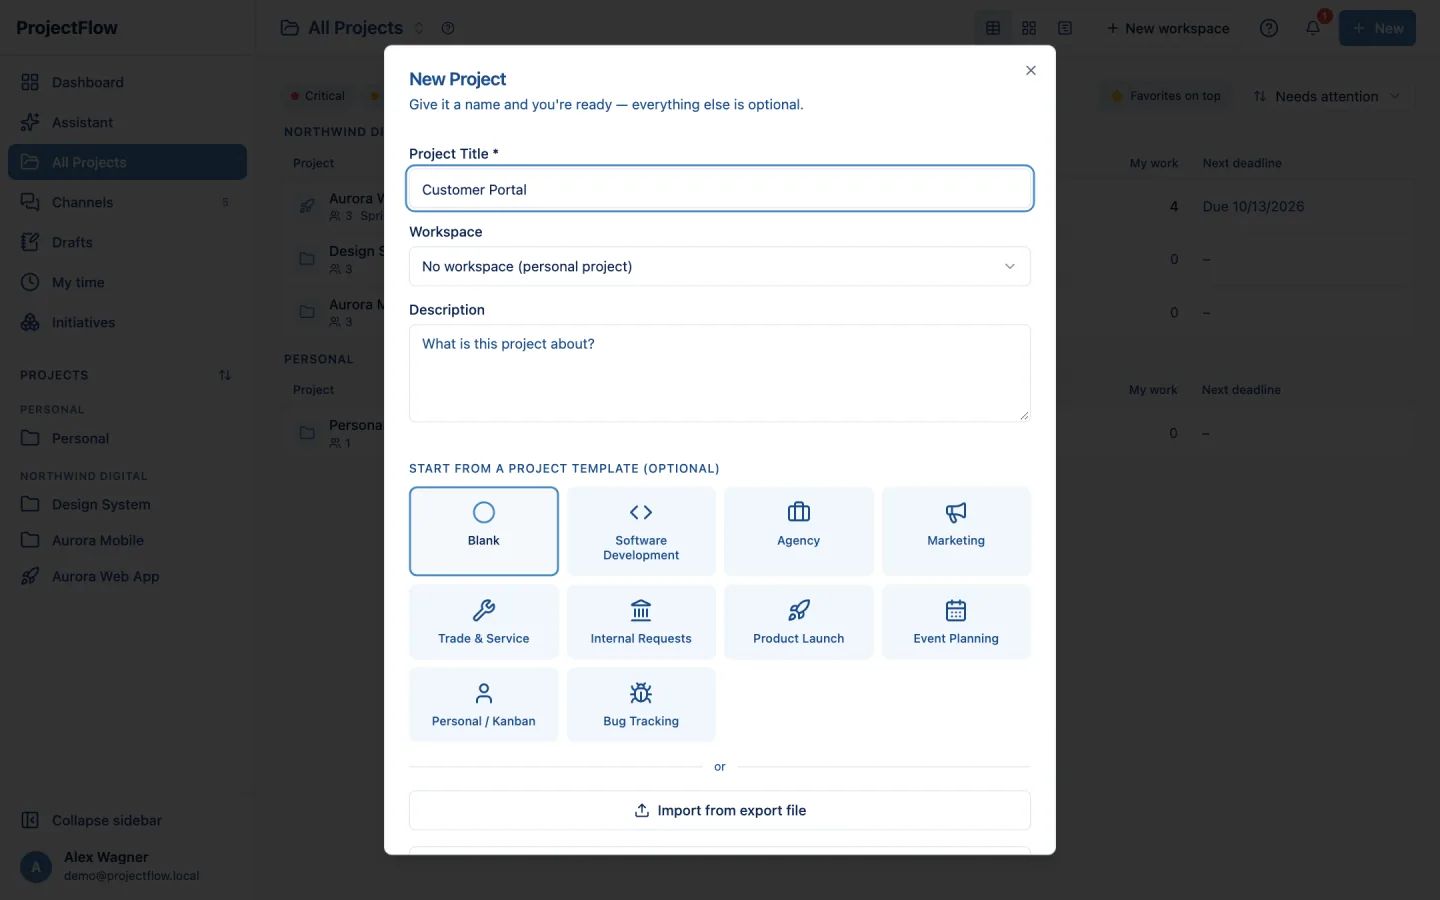Screen dimensions: 1440x900
Task: Open Initiatives in the sidebar
Action: tap(127, 322)
